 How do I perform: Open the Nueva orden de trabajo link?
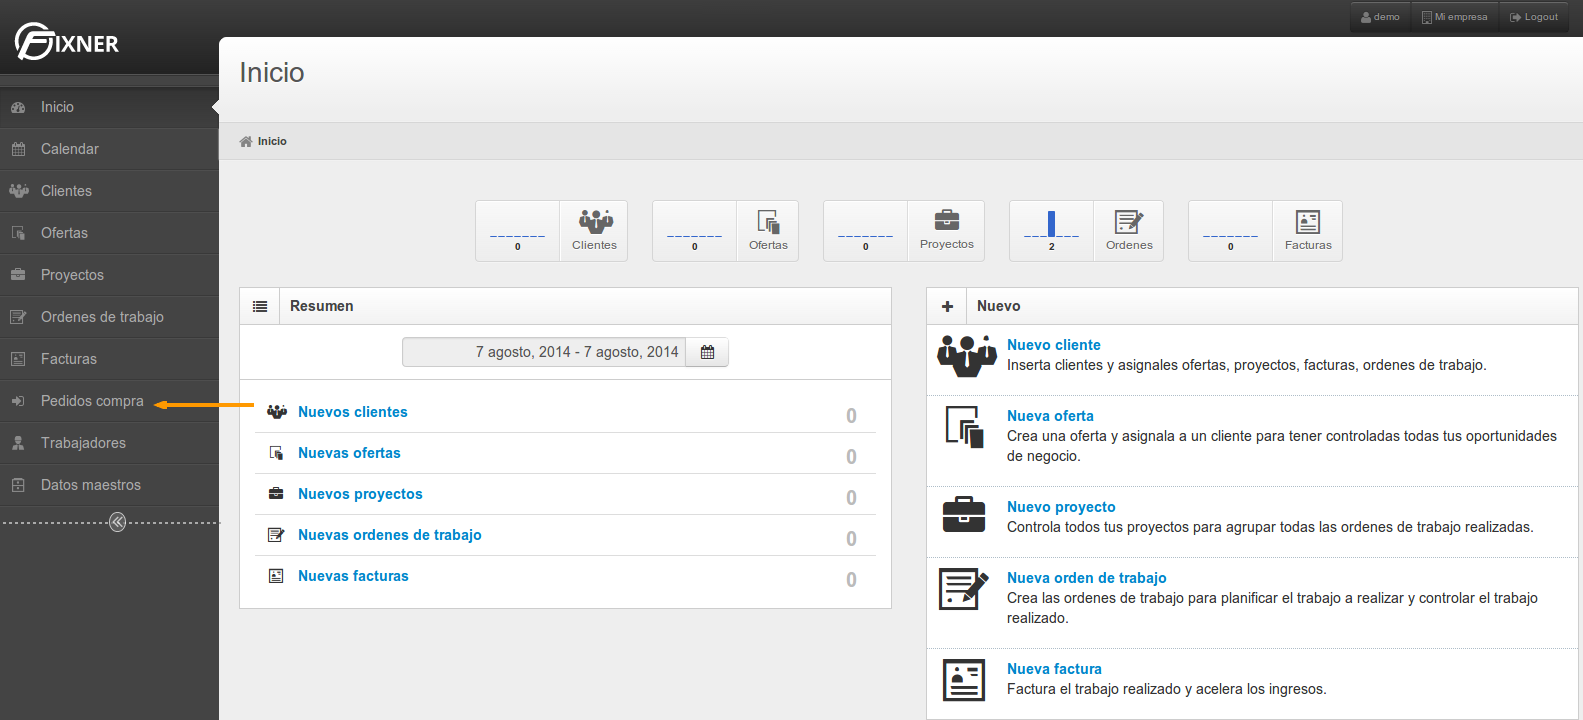[x=1086, y=578]
